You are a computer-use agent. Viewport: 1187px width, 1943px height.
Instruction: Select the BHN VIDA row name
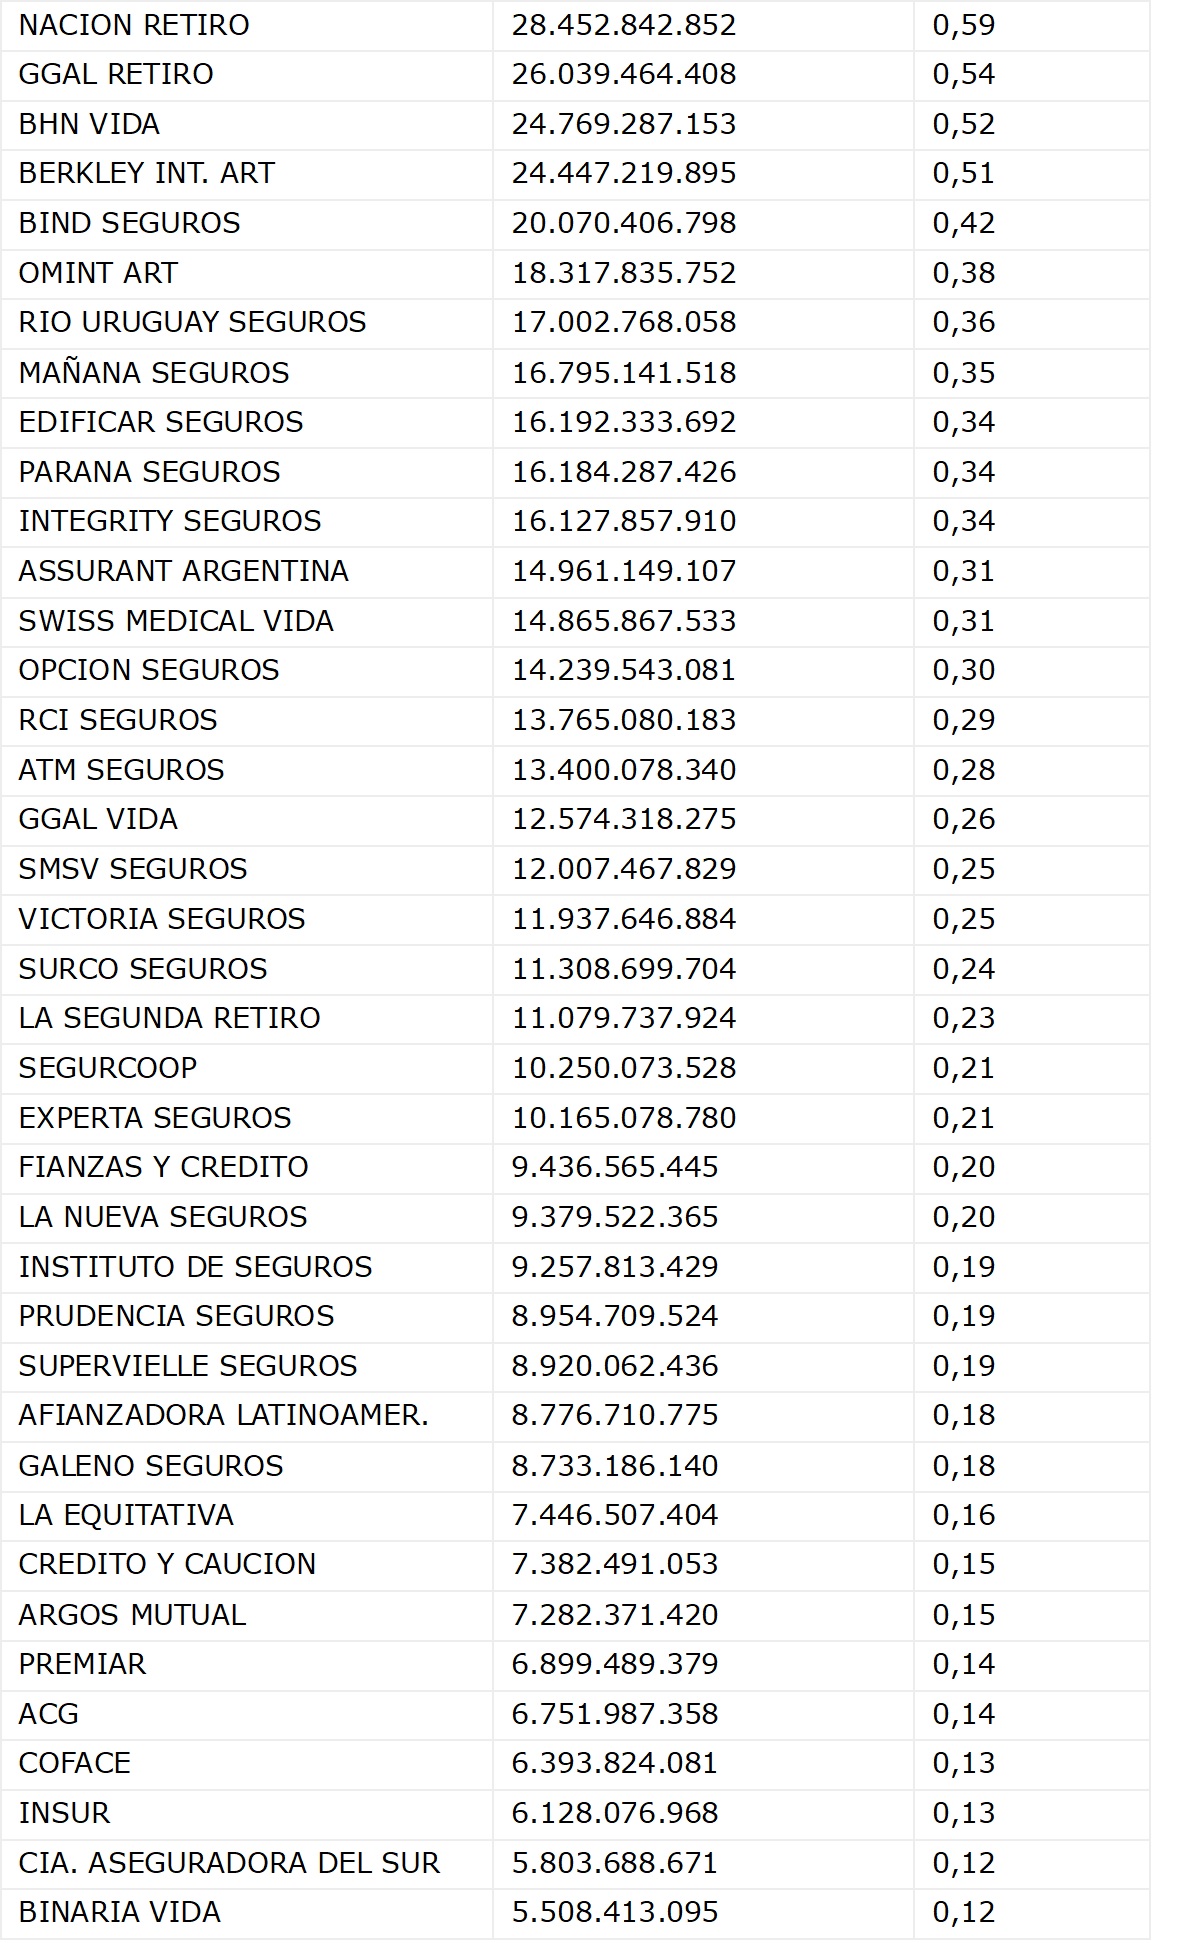(x=89, y=124)
